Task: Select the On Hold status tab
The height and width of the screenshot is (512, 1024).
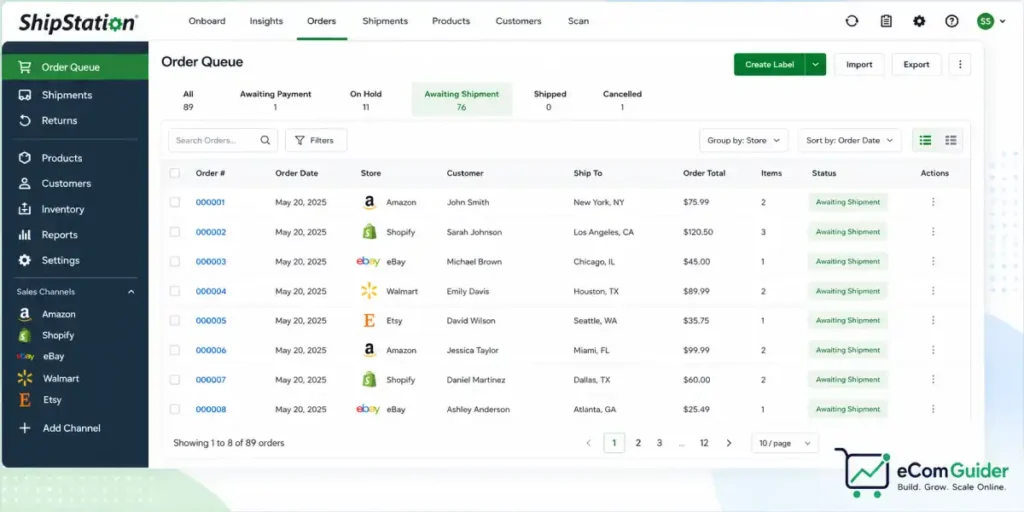Action: click(366, 101)
